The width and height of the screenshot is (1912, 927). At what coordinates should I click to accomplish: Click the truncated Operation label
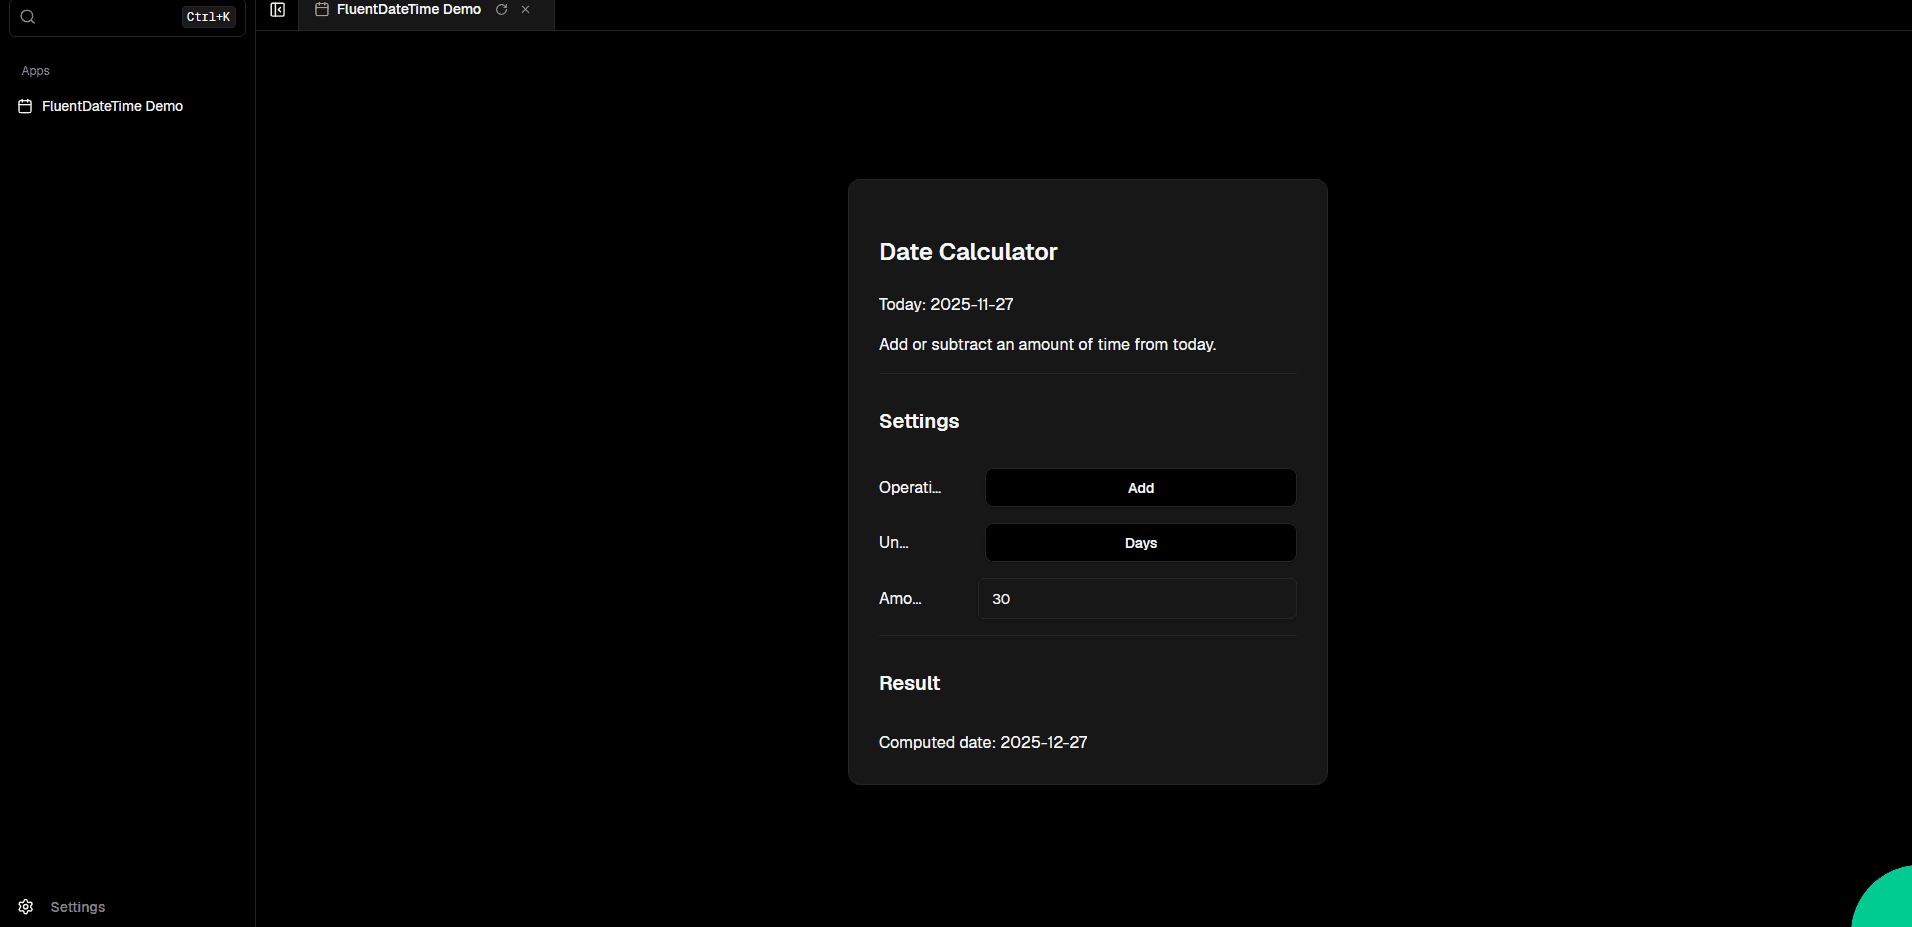pyautogui.click(x=909, y=488)
